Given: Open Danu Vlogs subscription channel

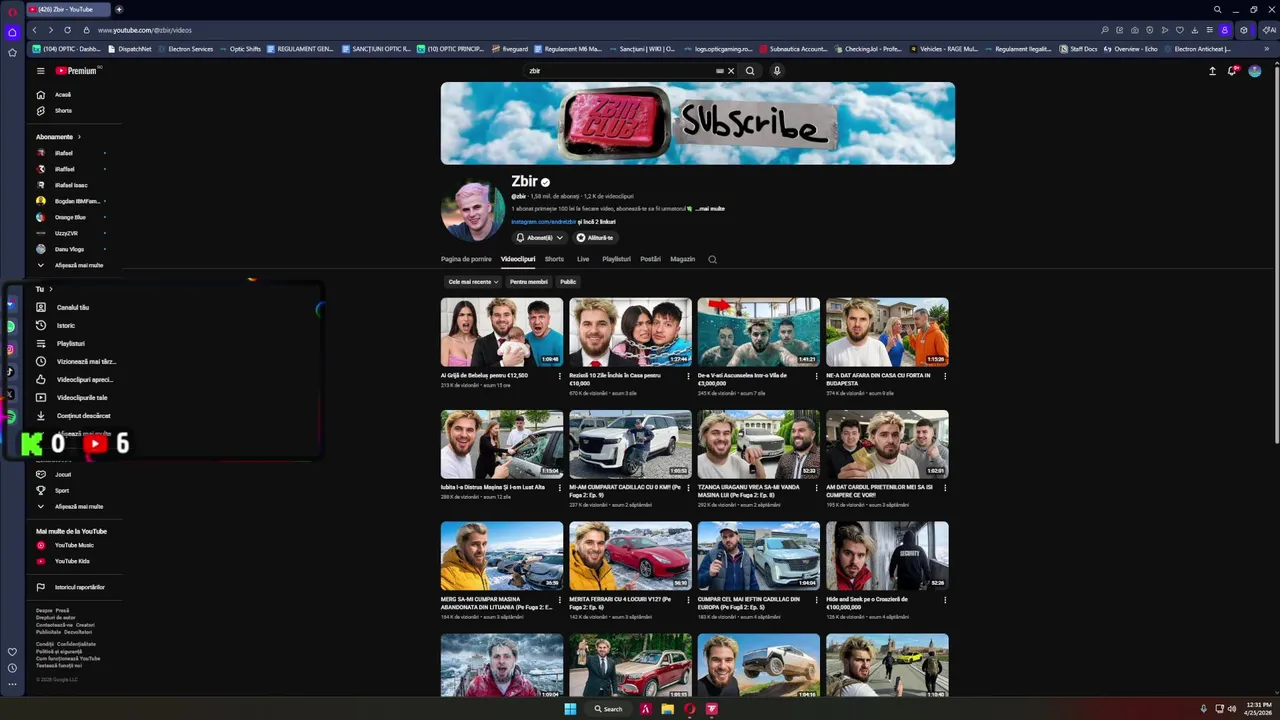Looking at the screenshot, I should pyautogui.click(x=69, y=249).
